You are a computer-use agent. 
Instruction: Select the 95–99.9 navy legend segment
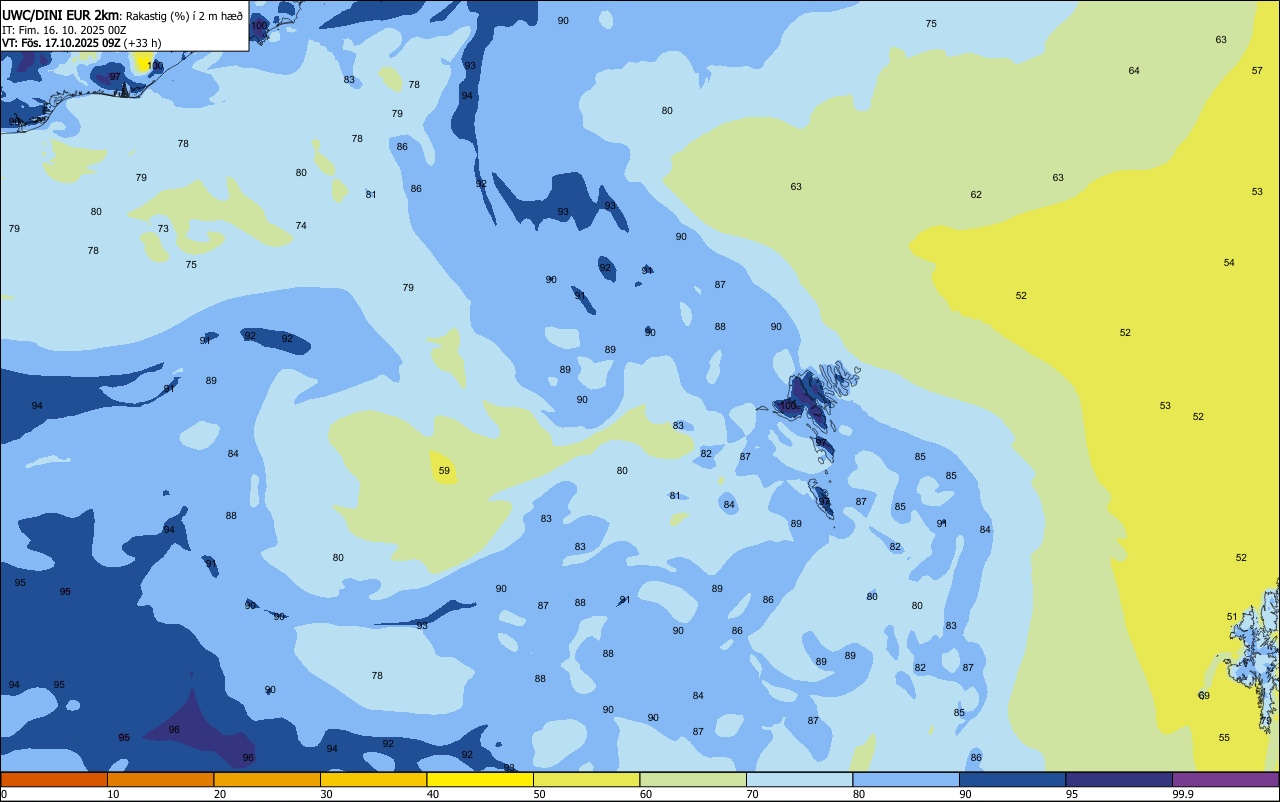pos(1119,779)
